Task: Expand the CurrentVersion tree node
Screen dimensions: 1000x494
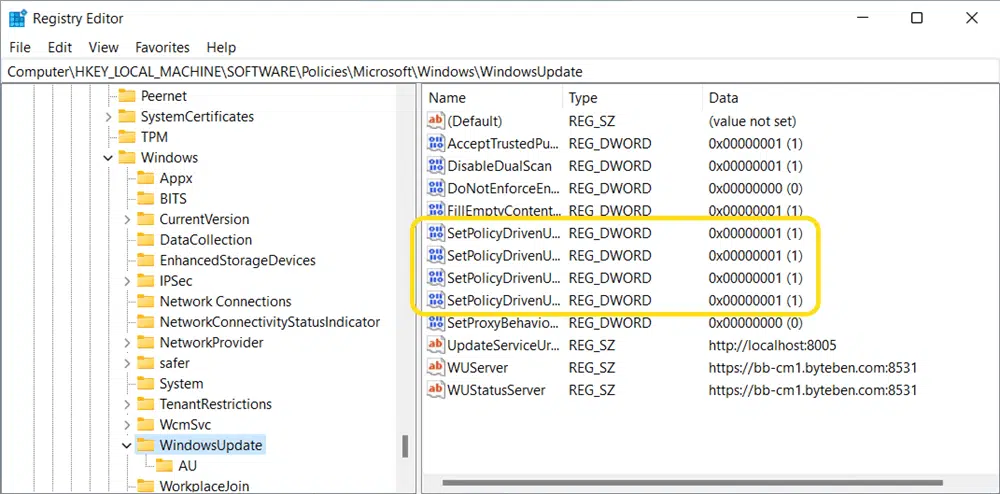Action: click(127, 219)
